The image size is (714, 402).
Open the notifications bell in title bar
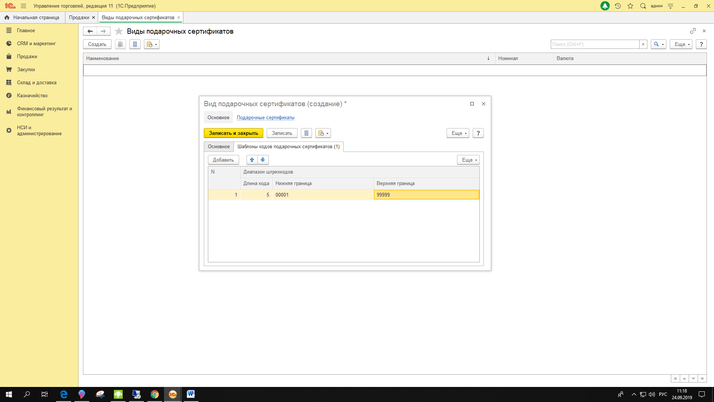click(x=605, y=6)
